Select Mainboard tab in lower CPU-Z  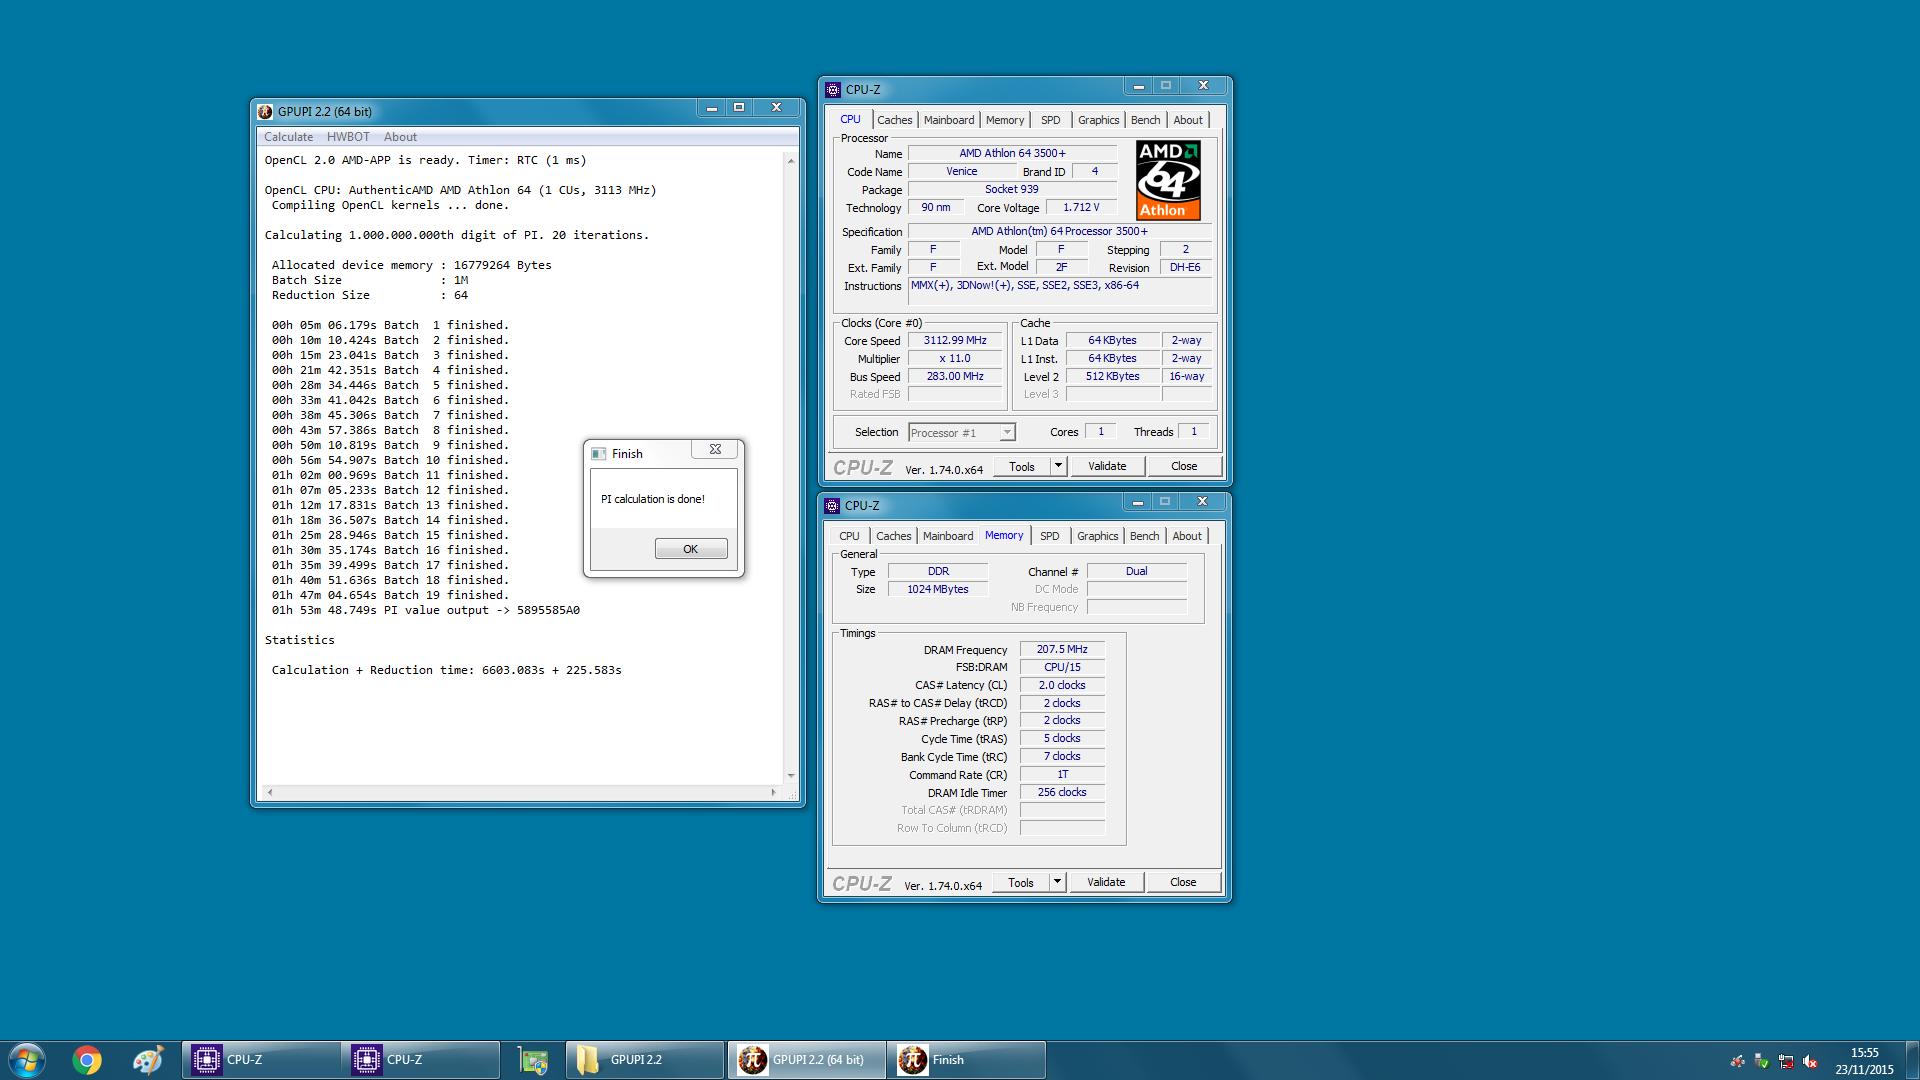coord(948,536)
